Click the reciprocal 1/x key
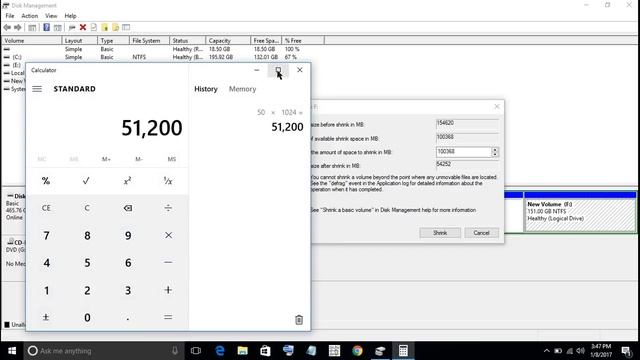Image resolution: width=640 pixels, height=360 pixels. 168,181
